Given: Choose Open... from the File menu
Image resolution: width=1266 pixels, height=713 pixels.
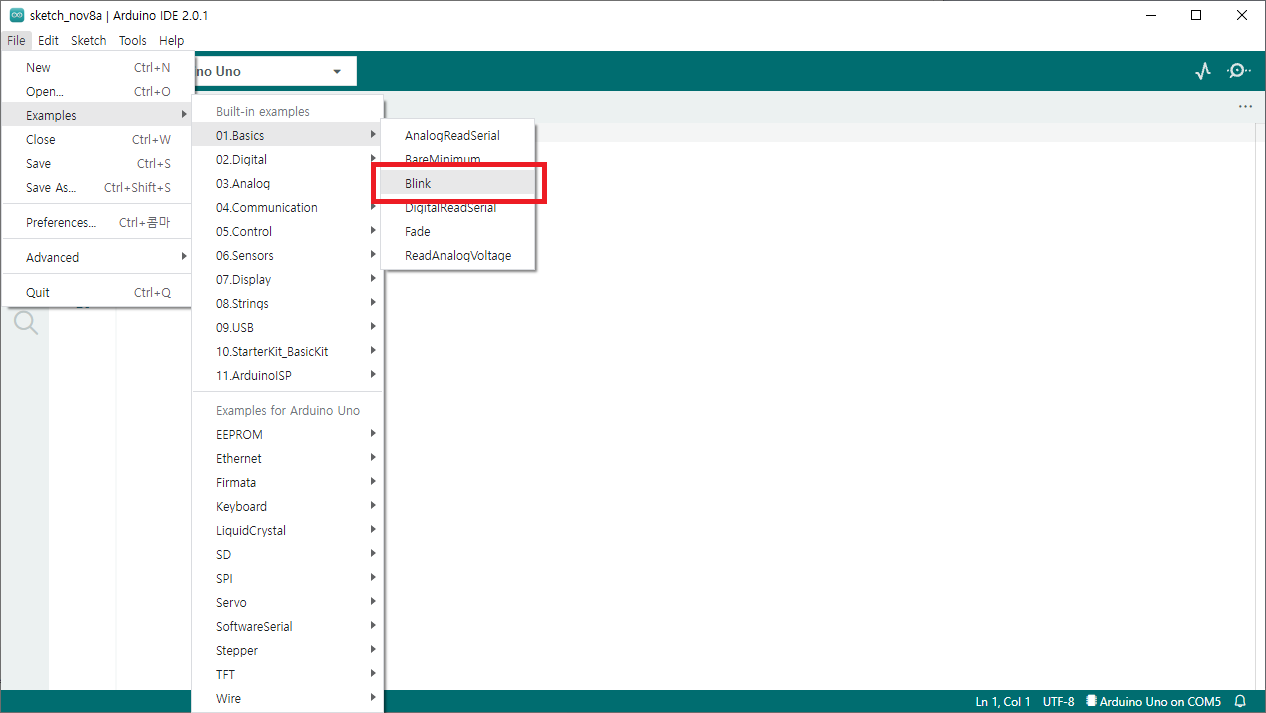Looking at the screenshot, I should (96, 92).
